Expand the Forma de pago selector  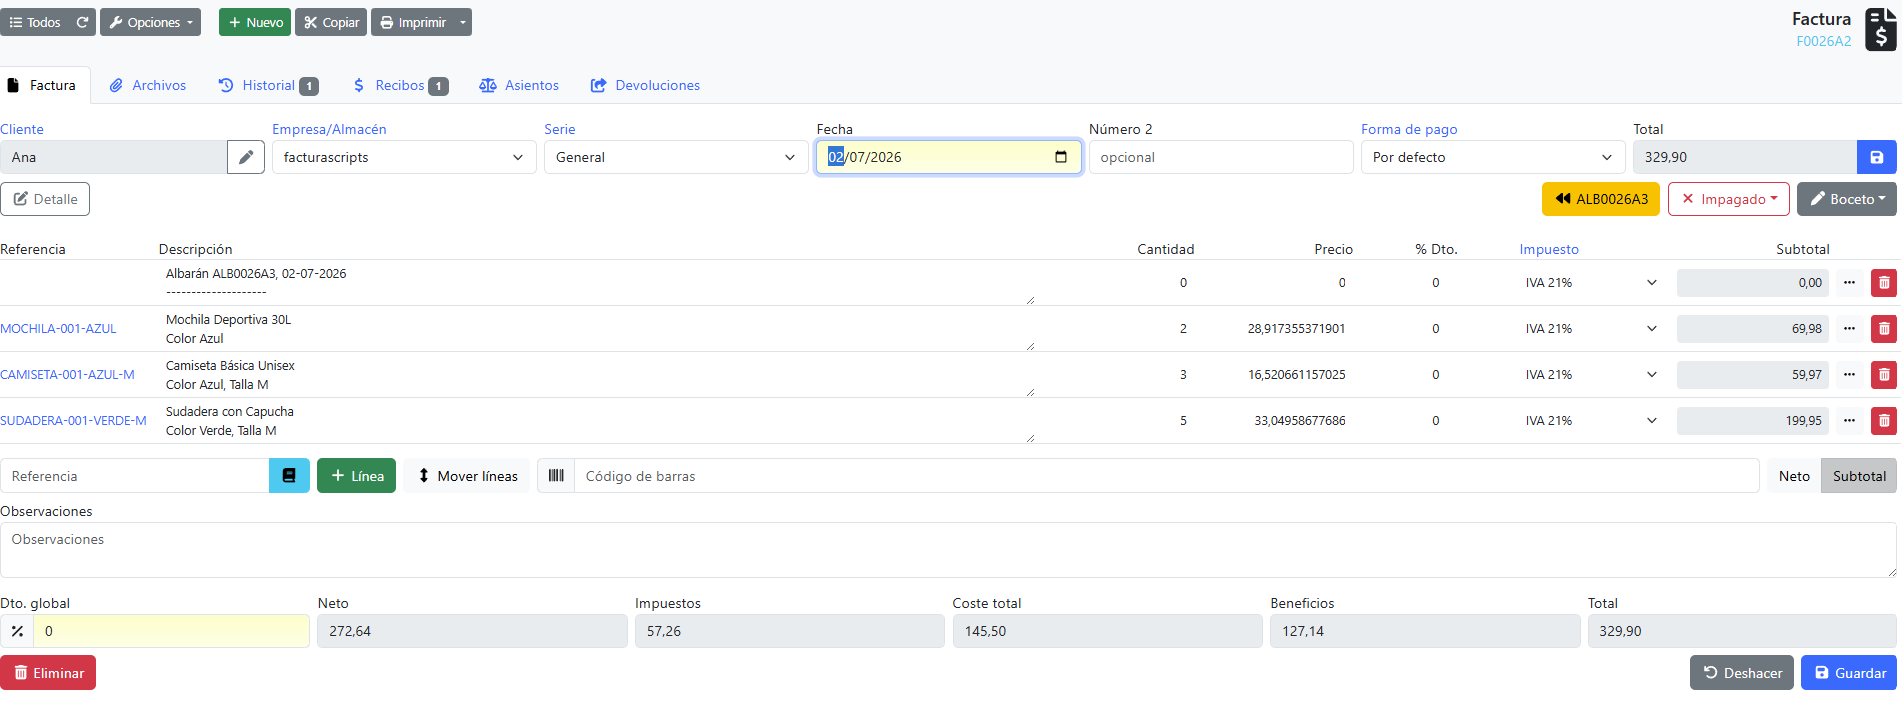pyautogui.click(x=1493, y=157)
